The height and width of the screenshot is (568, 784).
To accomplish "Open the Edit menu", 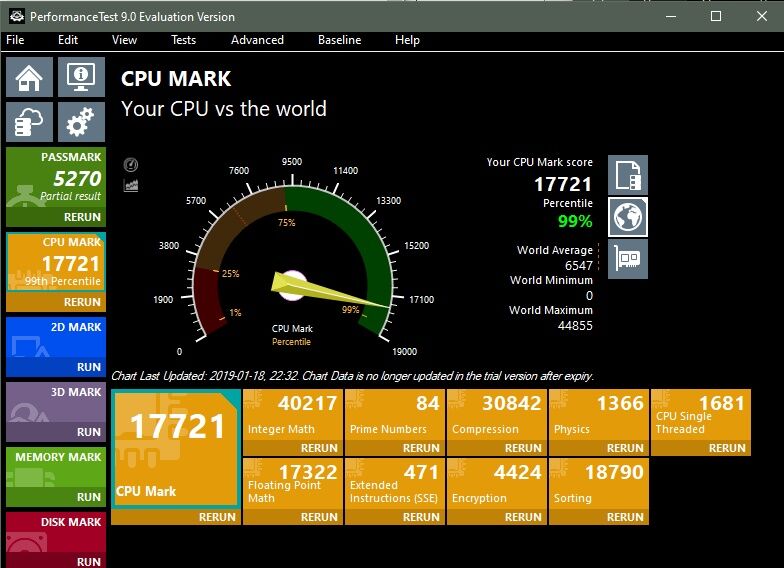I will pos(68,40).
